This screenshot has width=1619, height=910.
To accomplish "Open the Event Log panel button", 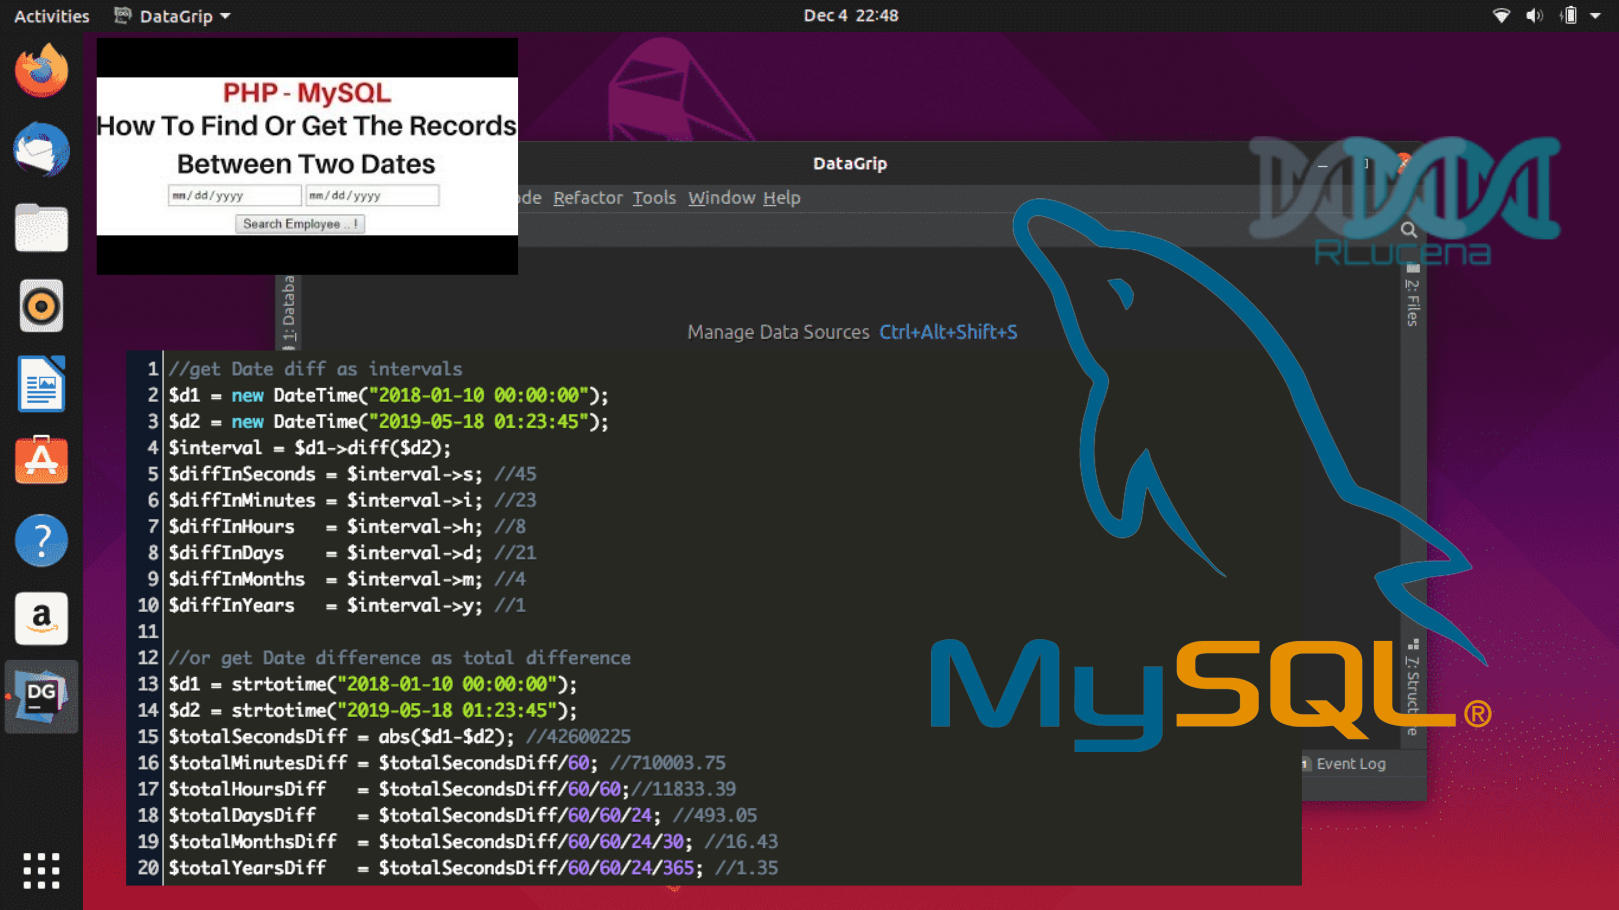I will pyautogui.click(x=1345, y=764).
